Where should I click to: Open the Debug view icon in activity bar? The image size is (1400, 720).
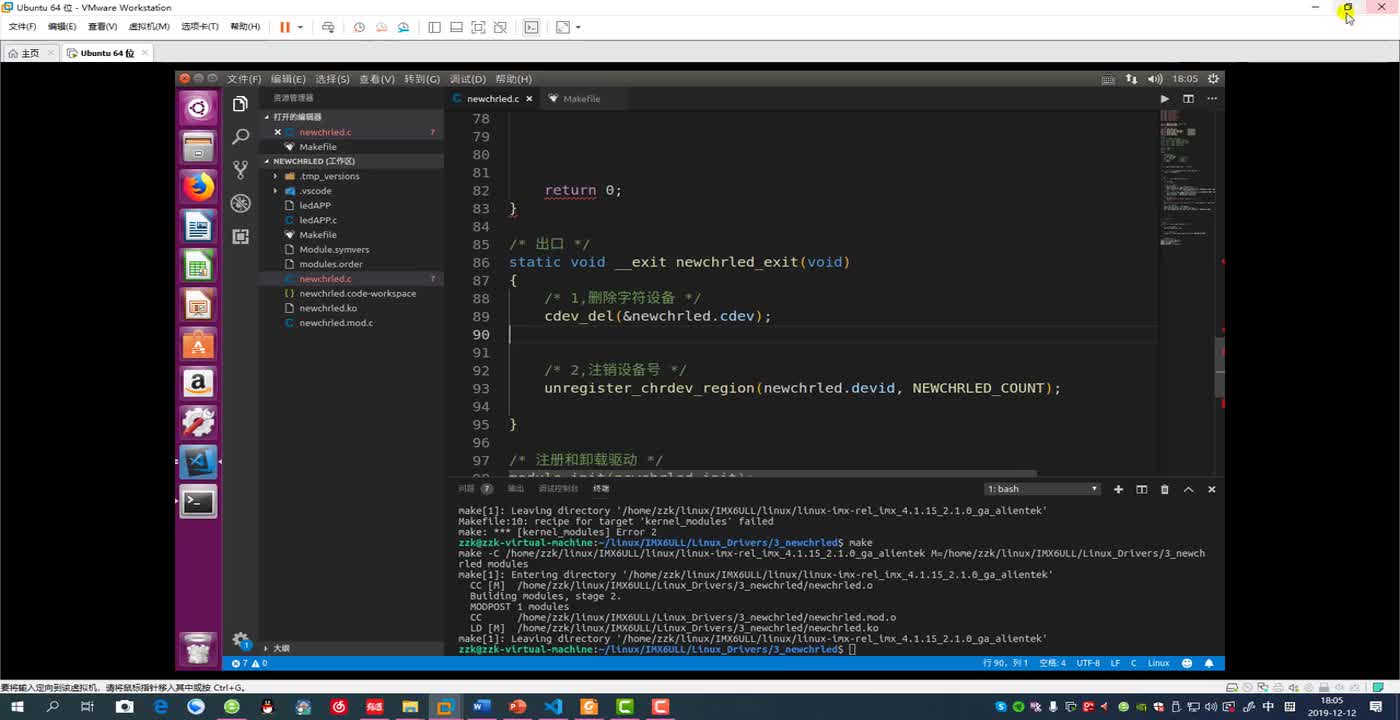click(240, 203)
